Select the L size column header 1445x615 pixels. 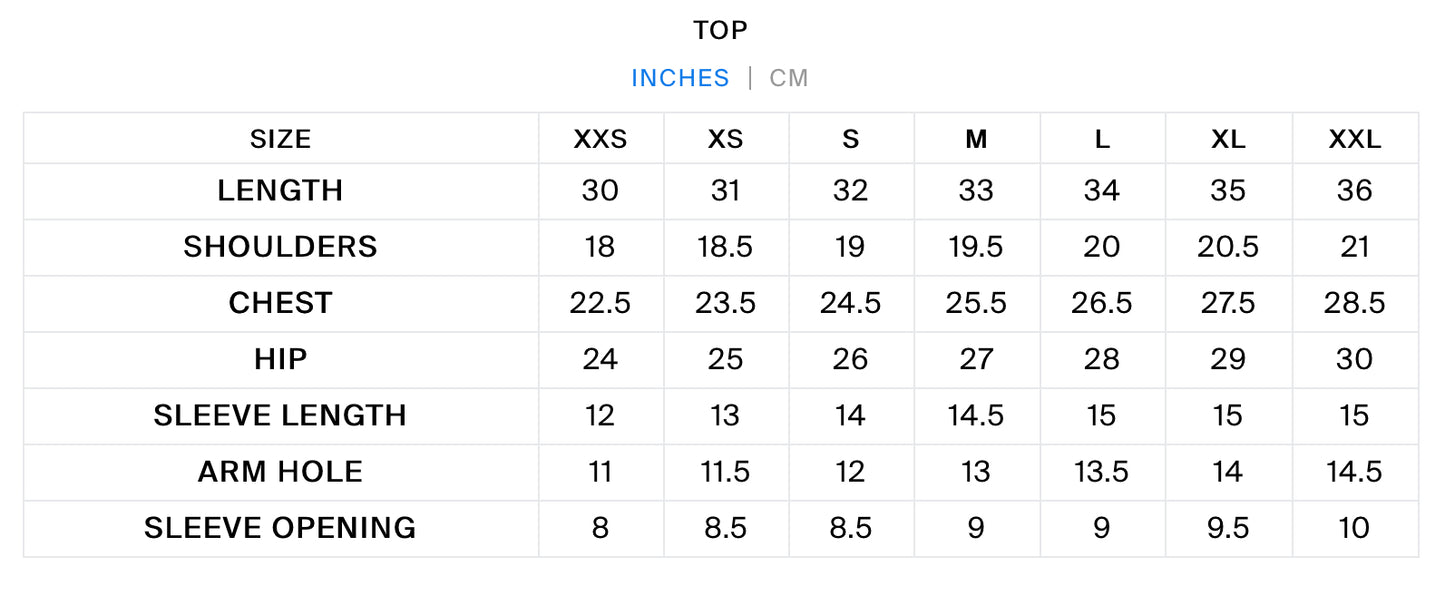1102,139
